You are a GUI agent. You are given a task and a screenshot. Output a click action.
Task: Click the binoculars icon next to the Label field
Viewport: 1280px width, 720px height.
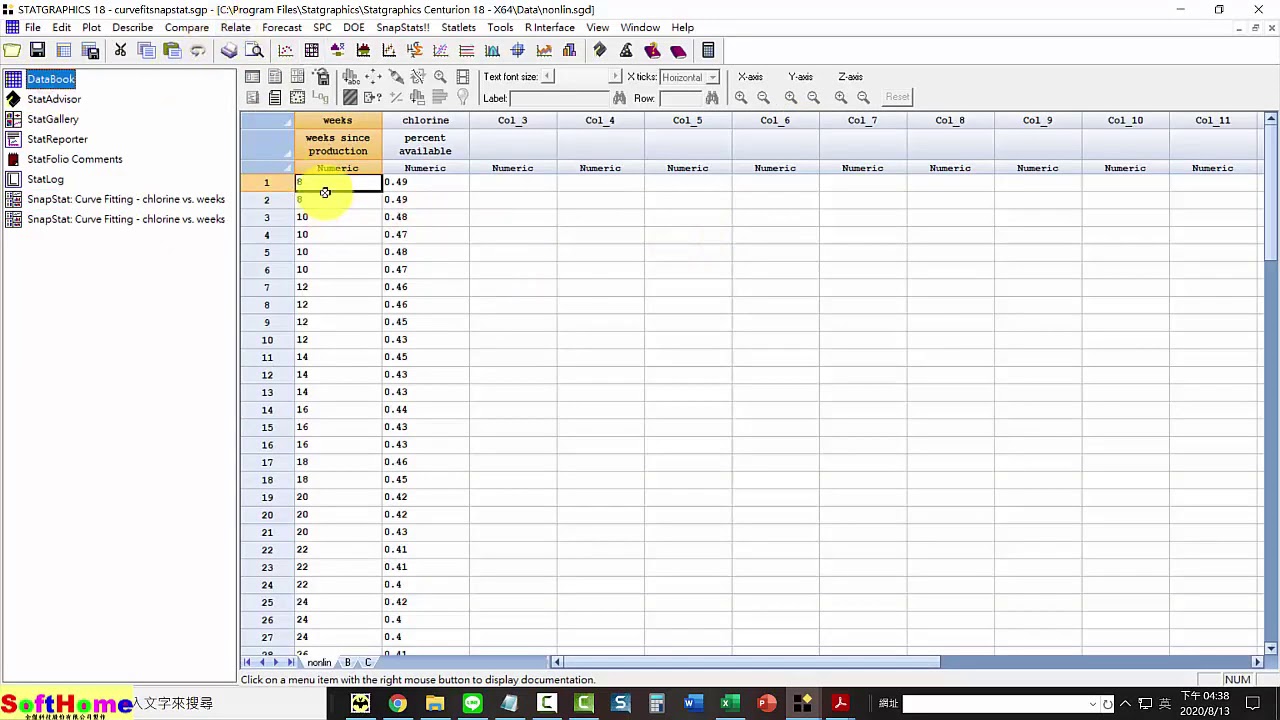(619, 98)
